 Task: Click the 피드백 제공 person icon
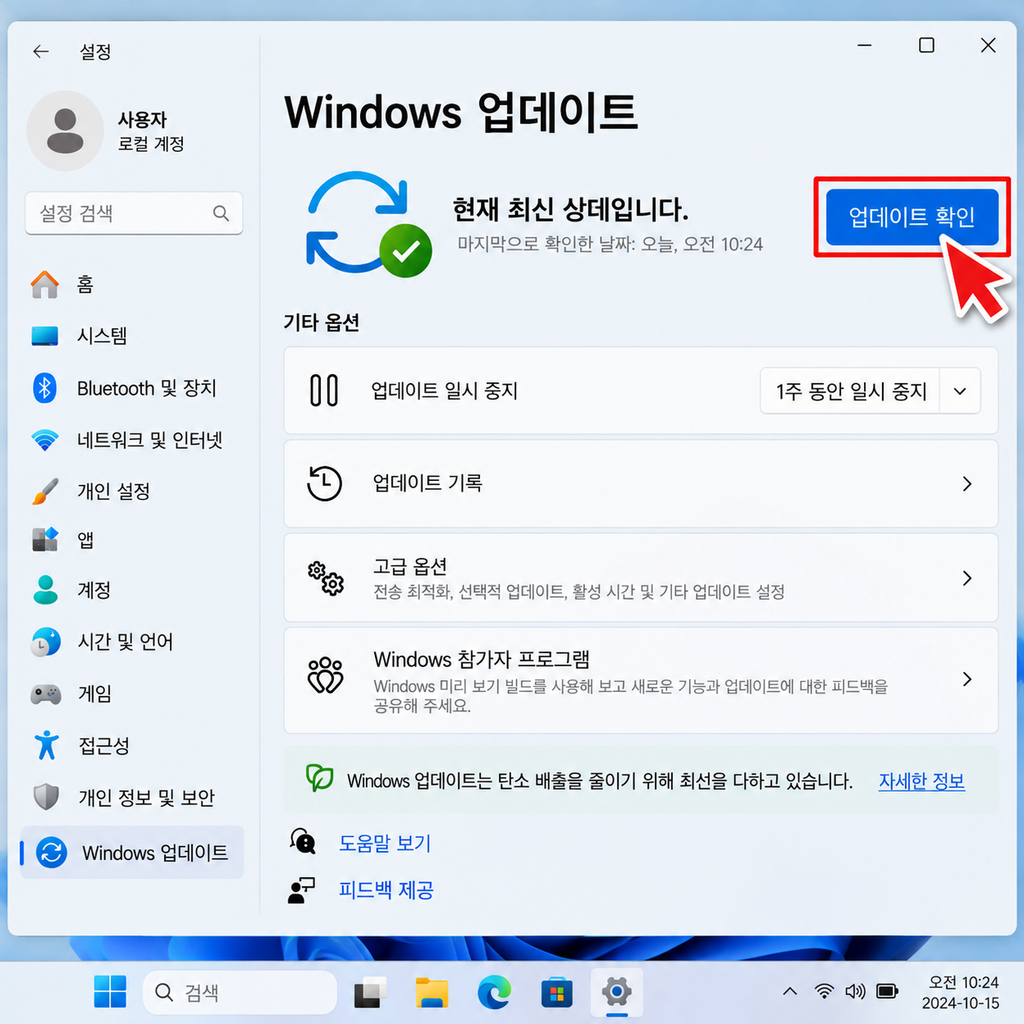coord(302,889)
